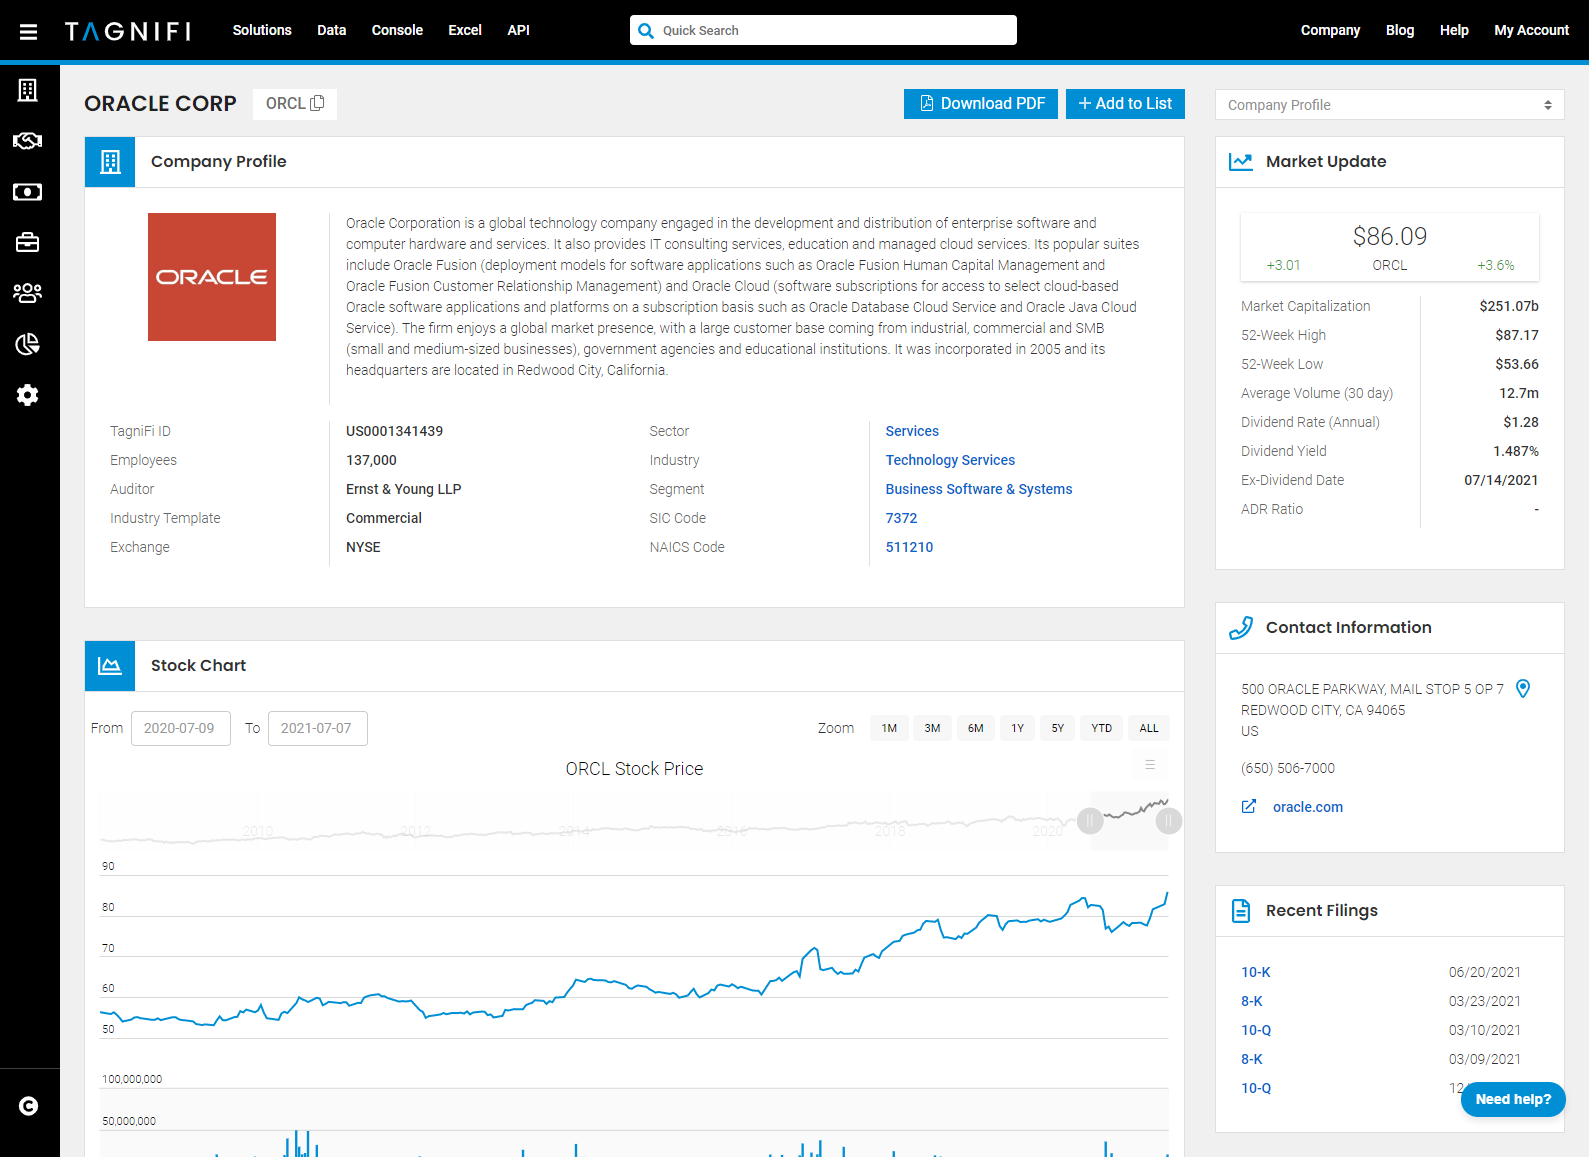Open the Solutions menu

coord(262,30)
